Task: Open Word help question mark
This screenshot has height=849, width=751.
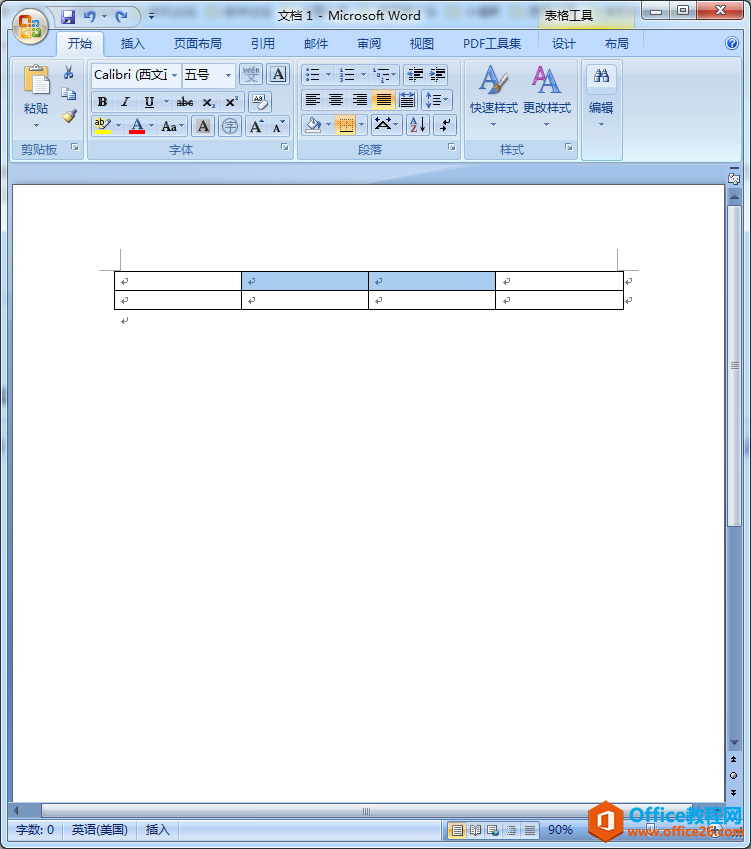Action: point(732,43)
